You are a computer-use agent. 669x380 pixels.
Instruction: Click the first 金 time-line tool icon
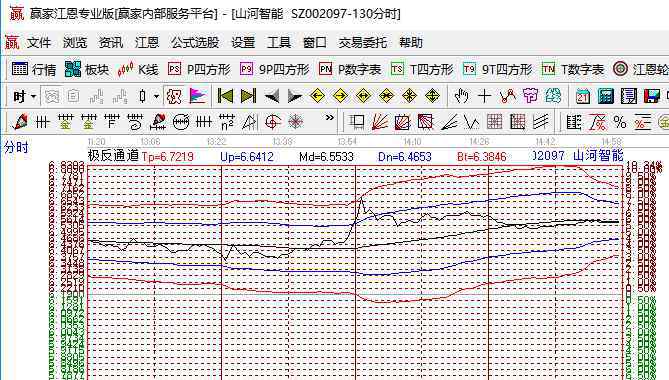pos(65,122)
